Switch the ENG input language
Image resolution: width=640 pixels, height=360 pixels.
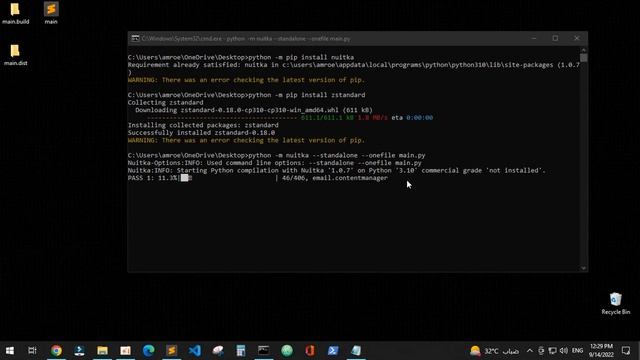577,351
